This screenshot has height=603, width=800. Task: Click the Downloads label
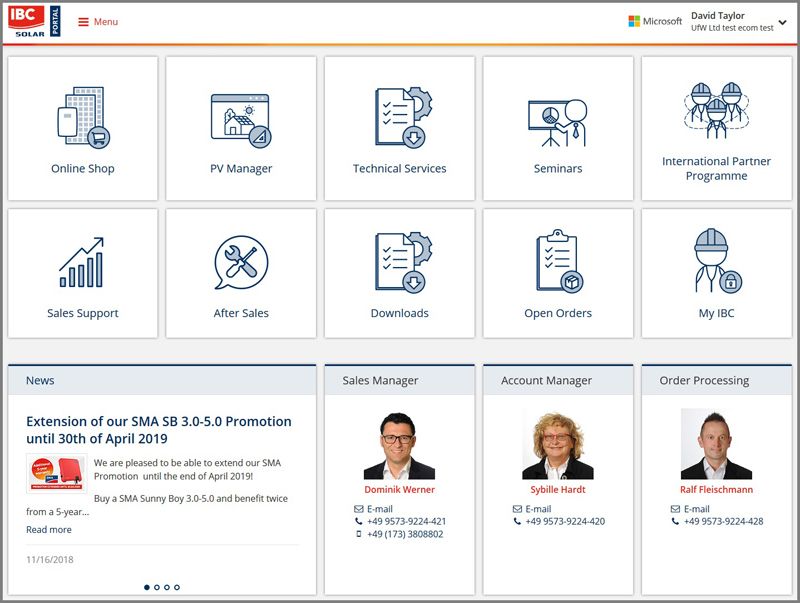point(399,313)
